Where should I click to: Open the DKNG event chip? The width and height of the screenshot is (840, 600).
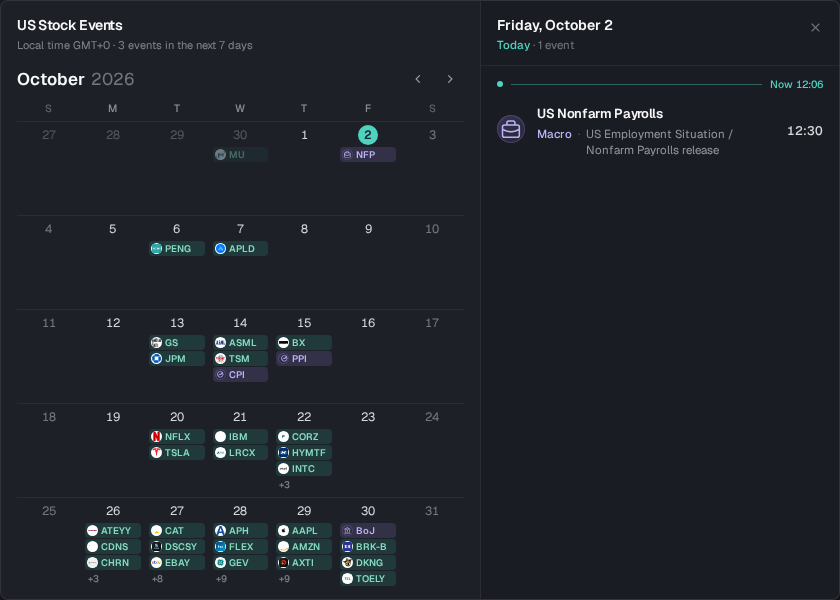tap(368, 562)
